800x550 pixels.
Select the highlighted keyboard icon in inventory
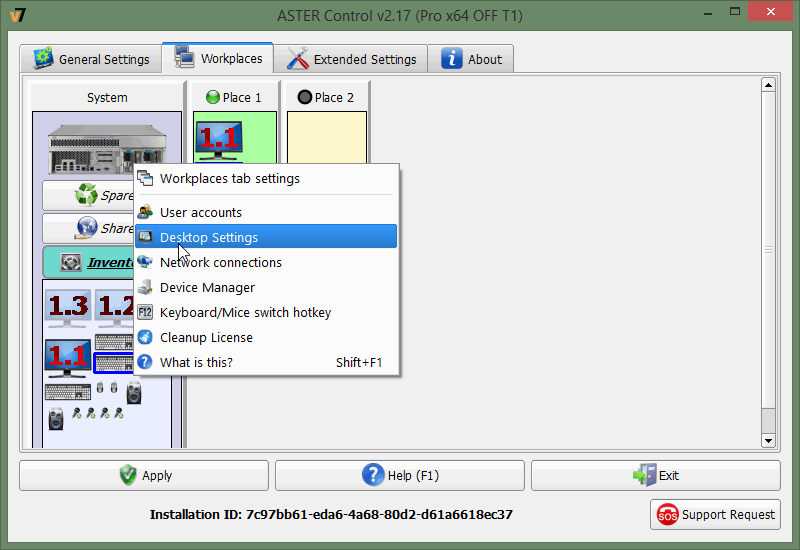coord(113,363)
